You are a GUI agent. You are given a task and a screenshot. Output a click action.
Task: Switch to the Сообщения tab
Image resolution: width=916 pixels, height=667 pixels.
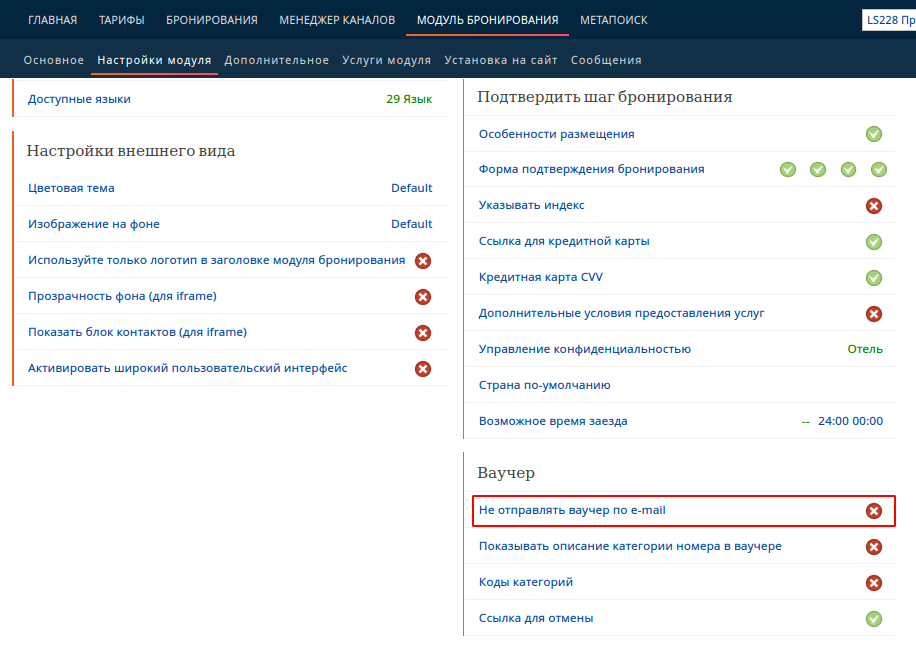[x=606, y=60]
